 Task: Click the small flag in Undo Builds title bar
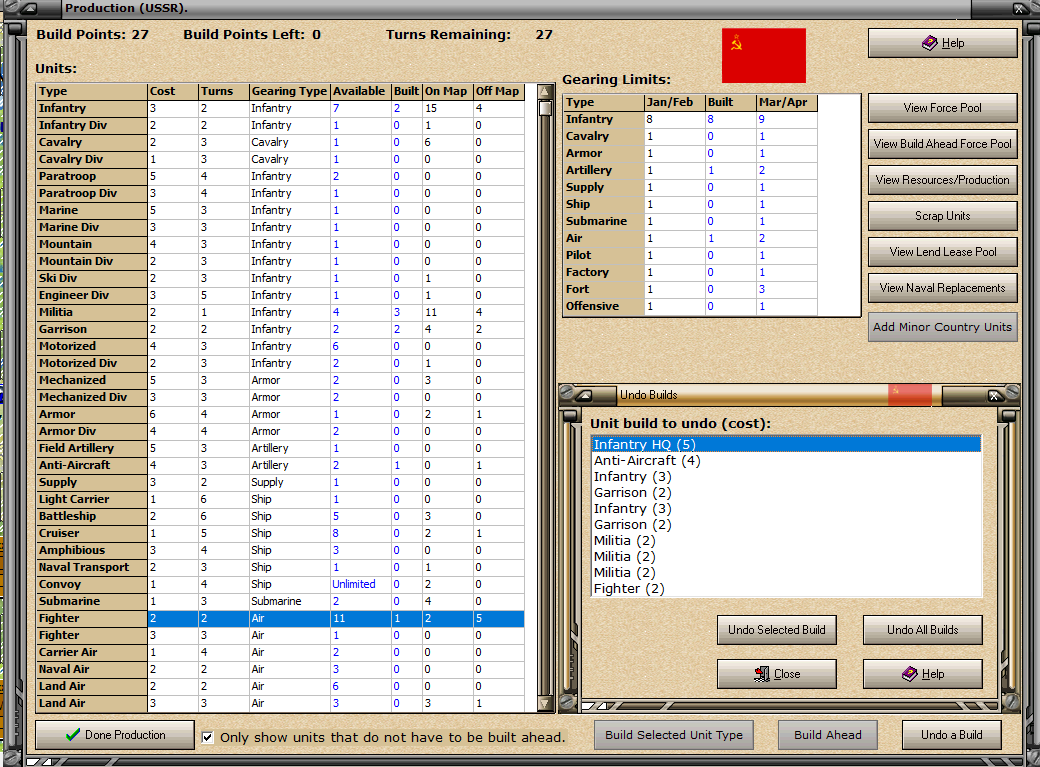909,395
